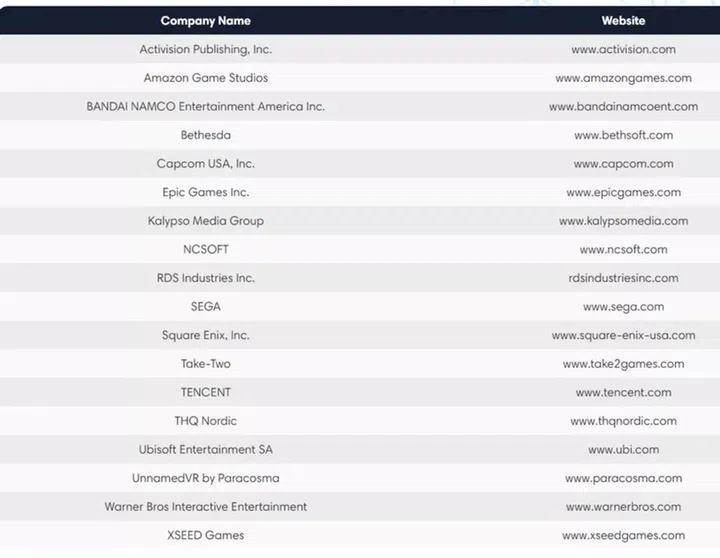
Task: Click the Company Name column header
Action: (x=205, y=20)
